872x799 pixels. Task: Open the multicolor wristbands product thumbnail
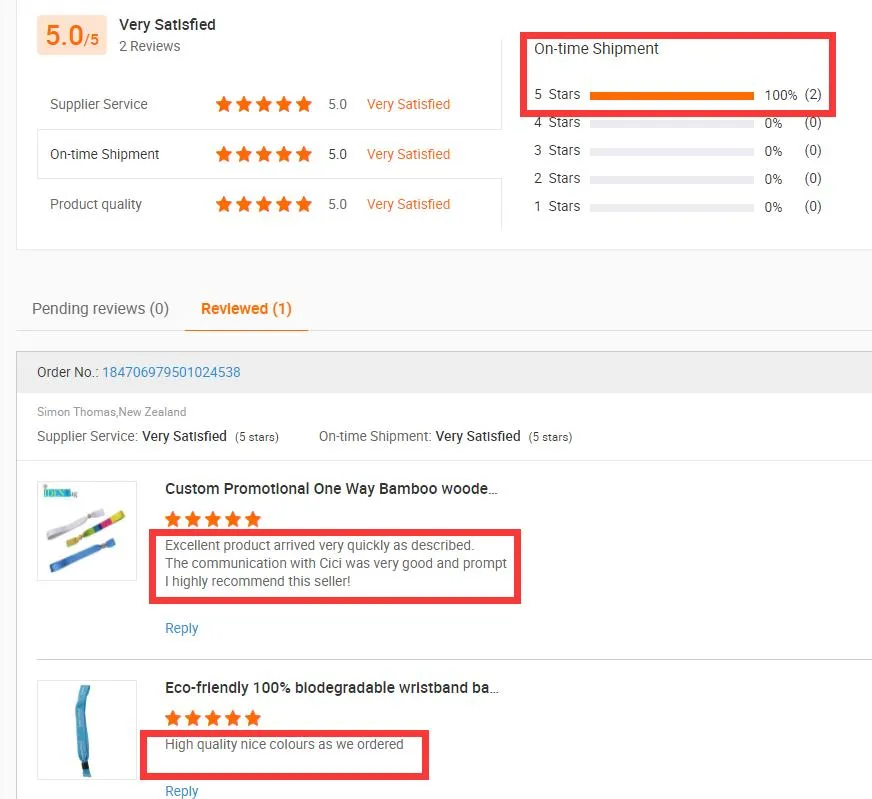click(87, 531)
